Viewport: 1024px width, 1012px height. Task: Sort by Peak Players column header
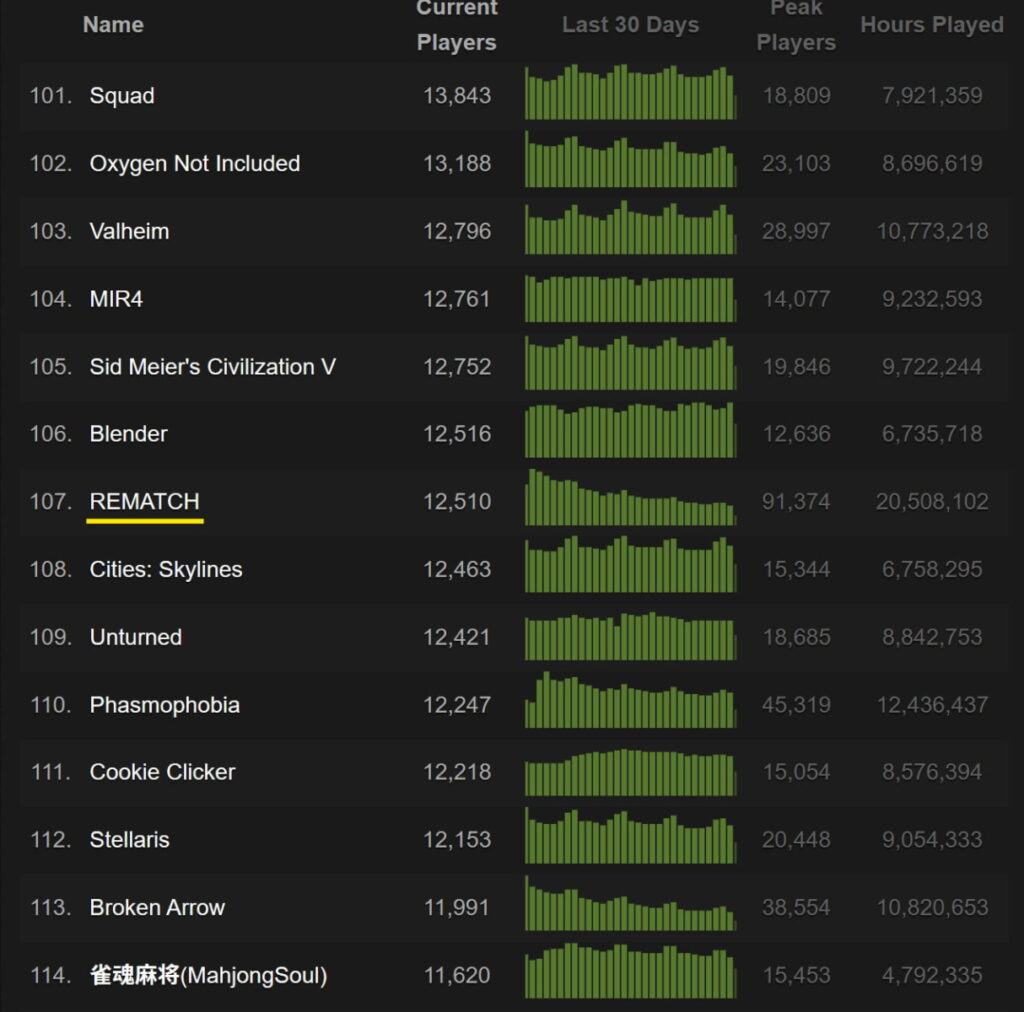point(796,25)
